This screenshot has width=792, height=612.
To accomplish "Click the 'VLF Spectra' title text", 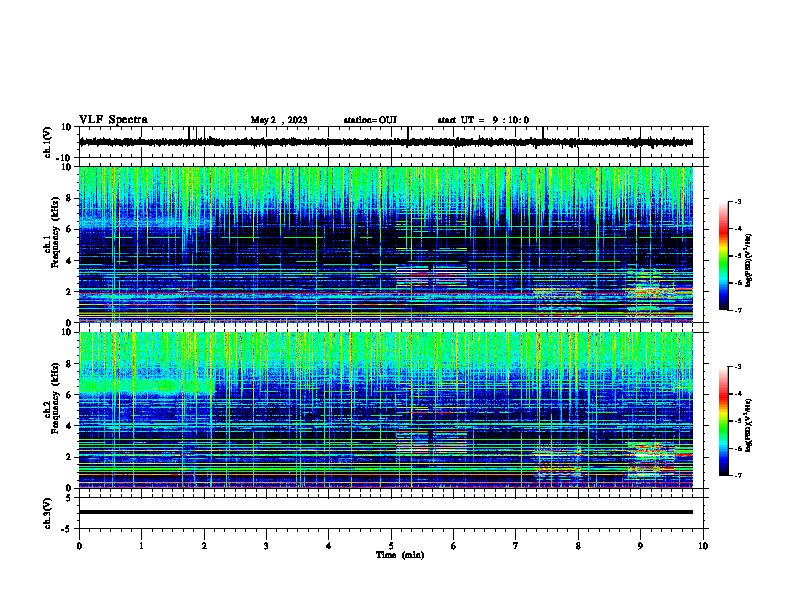I will point(113,120).
